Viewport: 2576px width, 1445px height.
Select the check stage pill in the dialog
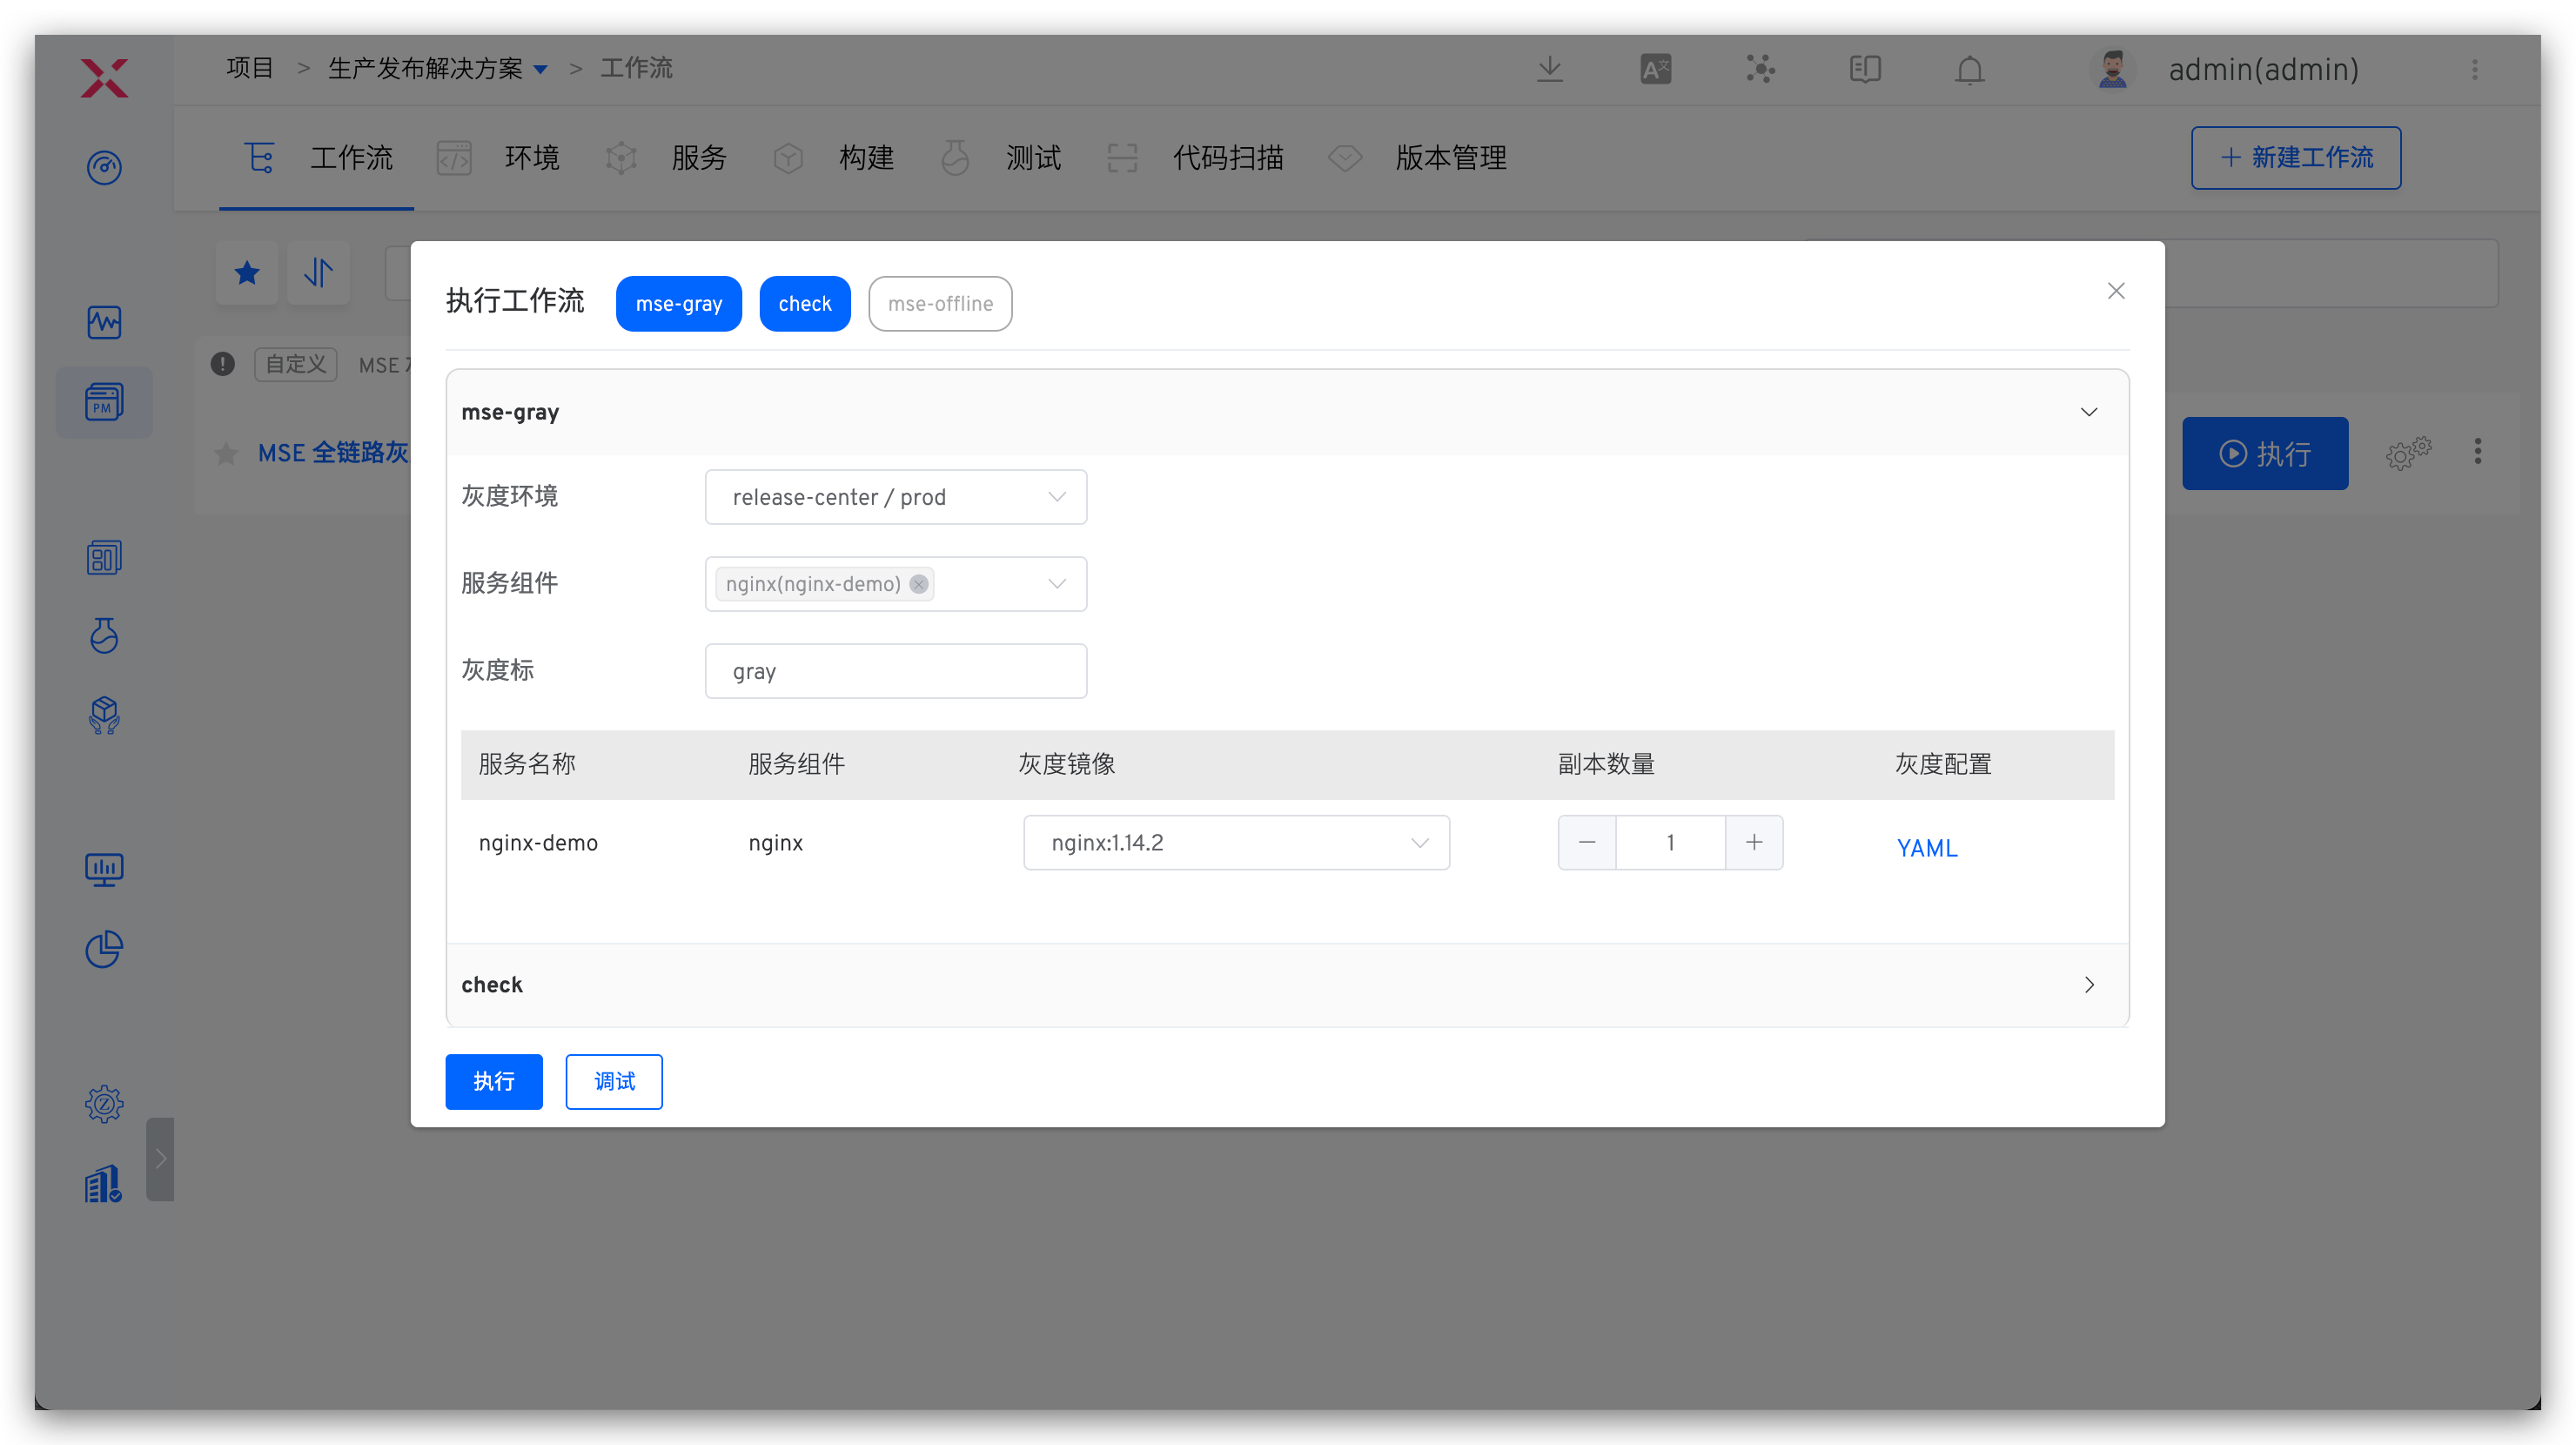coord(804,303)
